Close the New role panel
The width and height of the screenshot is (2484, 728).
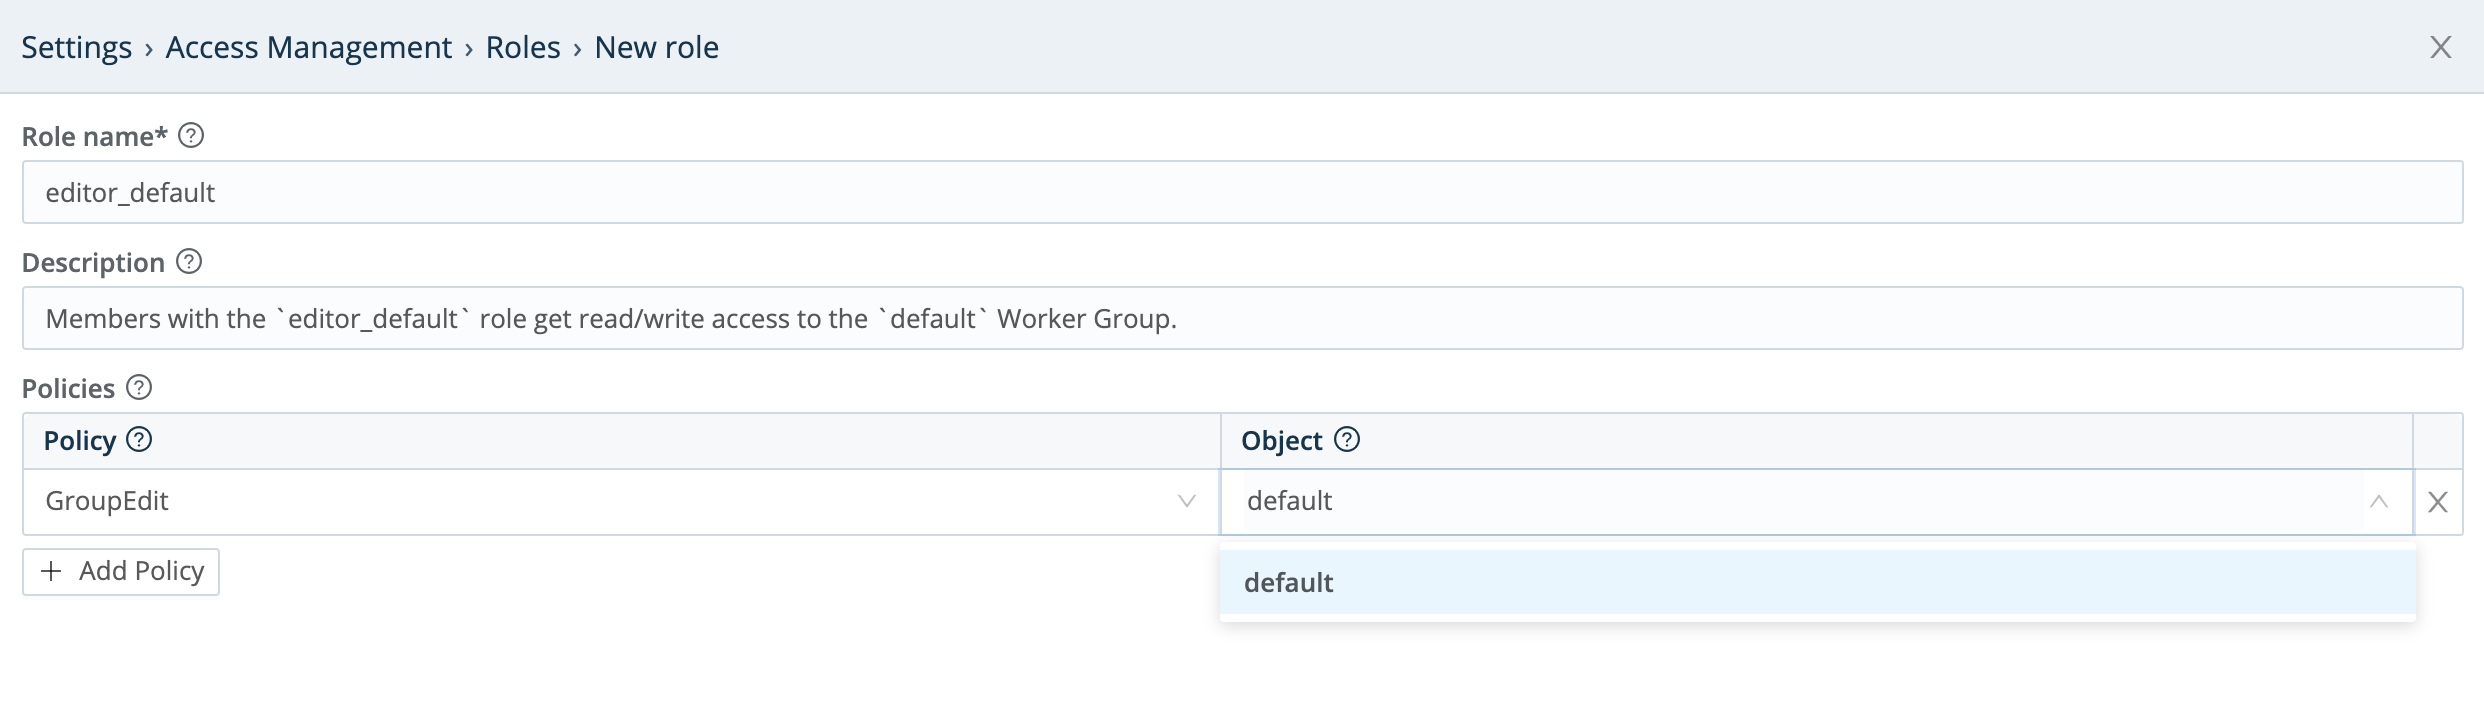pyautogui.click(x=2440, y=46)
